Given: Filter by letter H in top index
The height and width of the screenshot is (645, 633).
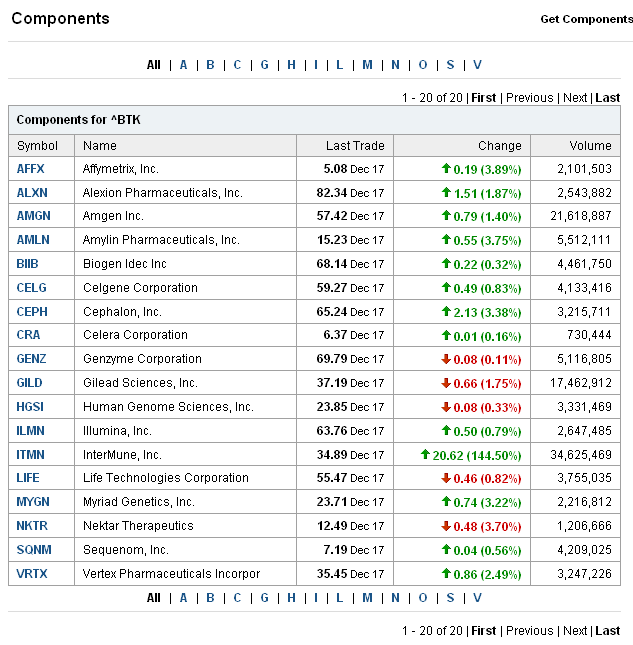Looking at the screenshot, I should tap(291, 65).
